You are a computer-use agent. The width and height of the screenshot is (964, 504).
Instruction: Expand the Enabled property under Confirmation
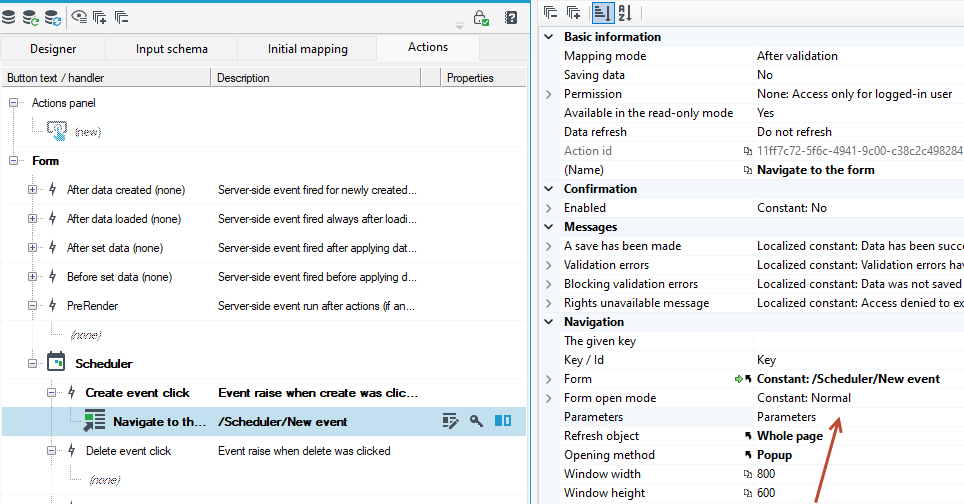pyautogui.click(x=548, y=208)
